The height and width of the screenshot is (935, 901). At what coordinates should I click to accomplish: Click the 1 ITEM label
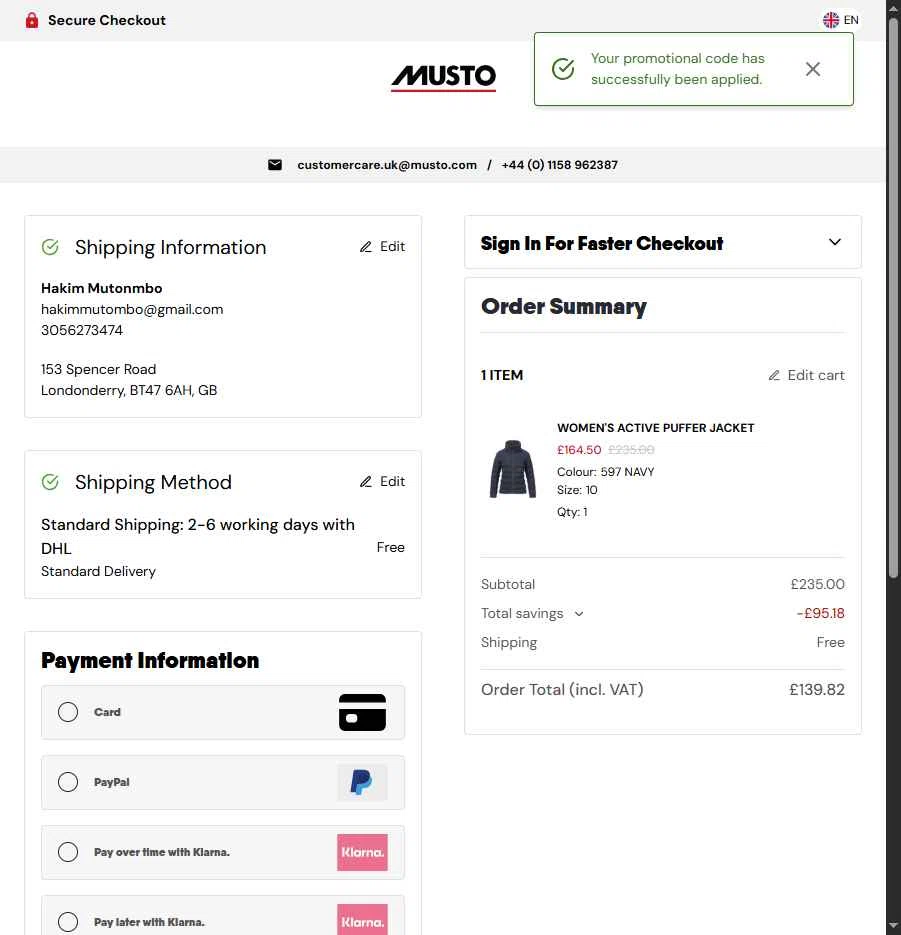tap(501, 376)
